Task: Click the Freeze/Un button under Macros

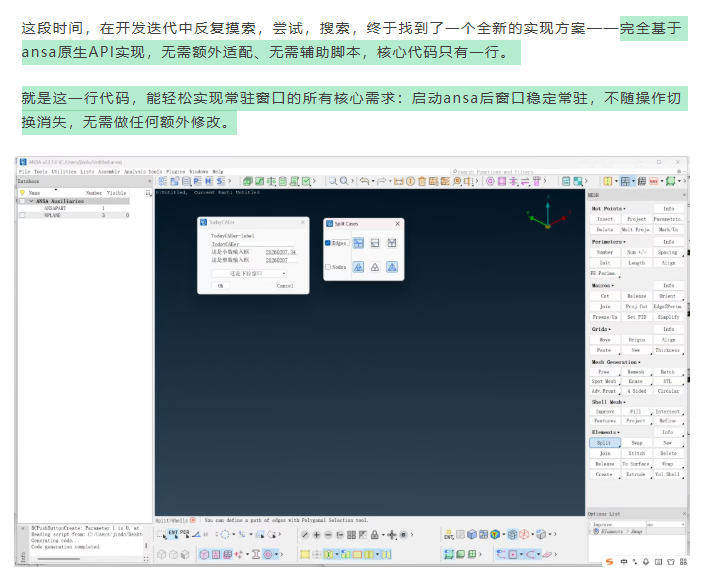Action: tap(605, 317)
